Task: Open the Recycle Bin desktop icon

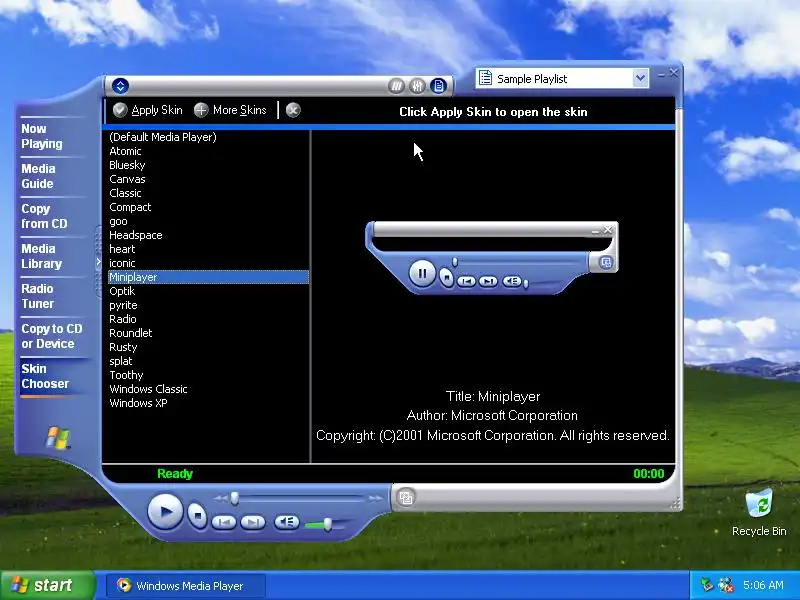Action: pyautogui.click(x=759, y=513)
